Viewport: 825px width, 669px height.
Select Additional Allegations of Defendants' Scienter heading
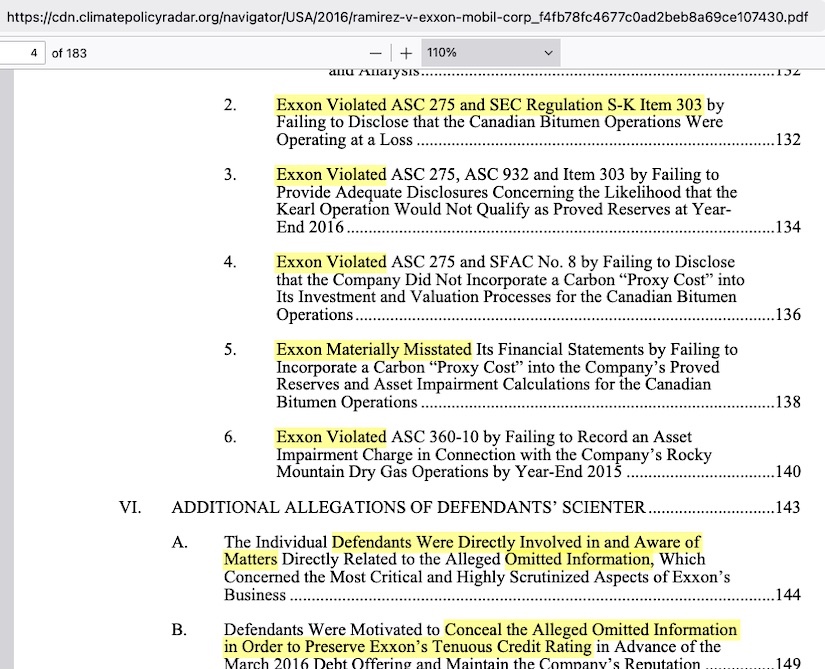tap(408, 507)
